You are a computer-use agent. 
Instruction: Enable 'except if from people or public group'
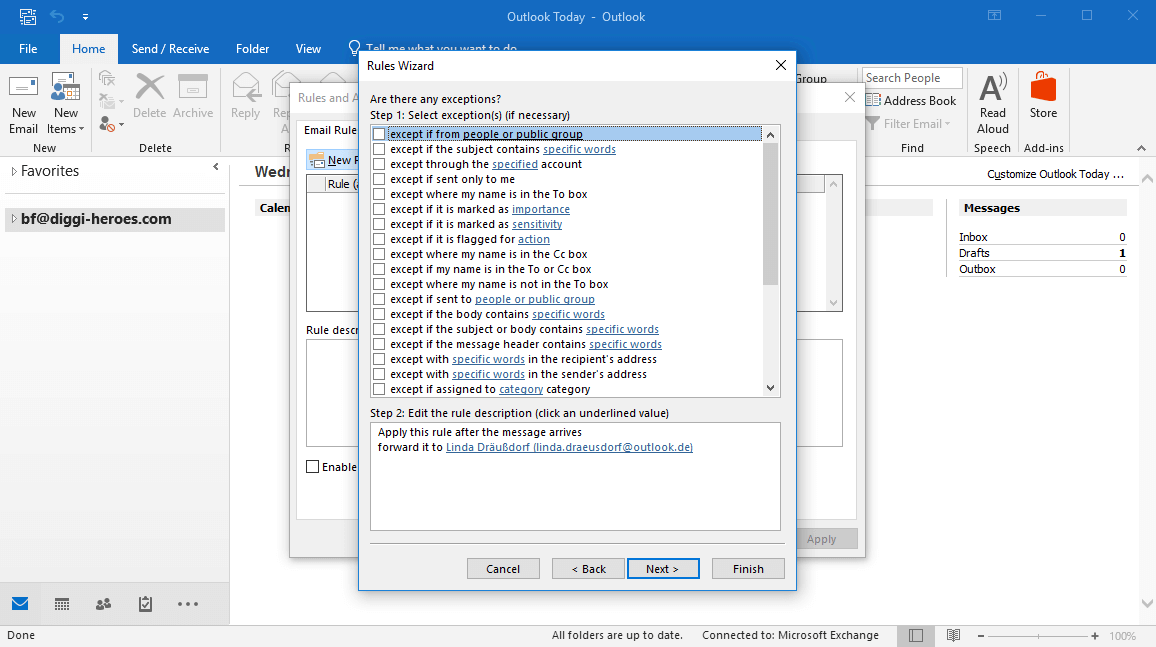point(379,134)
